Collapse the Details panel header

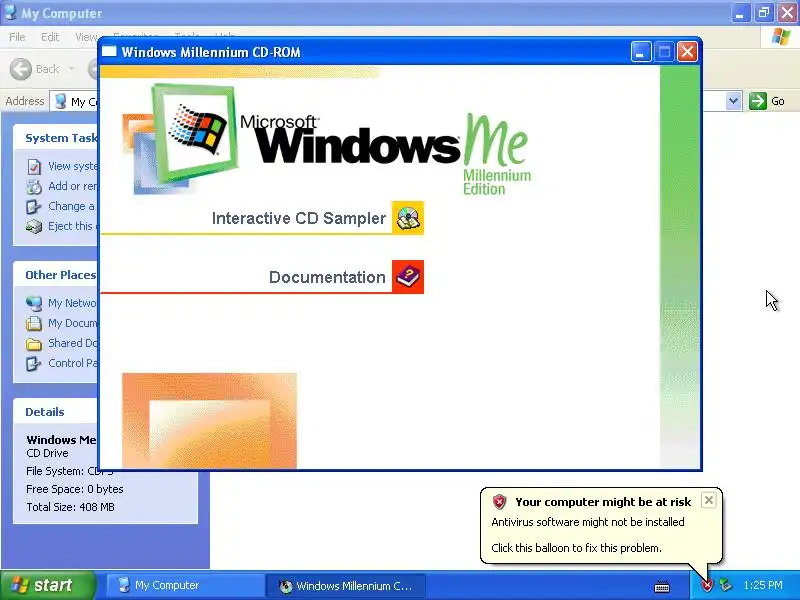(x=56, y=412)
